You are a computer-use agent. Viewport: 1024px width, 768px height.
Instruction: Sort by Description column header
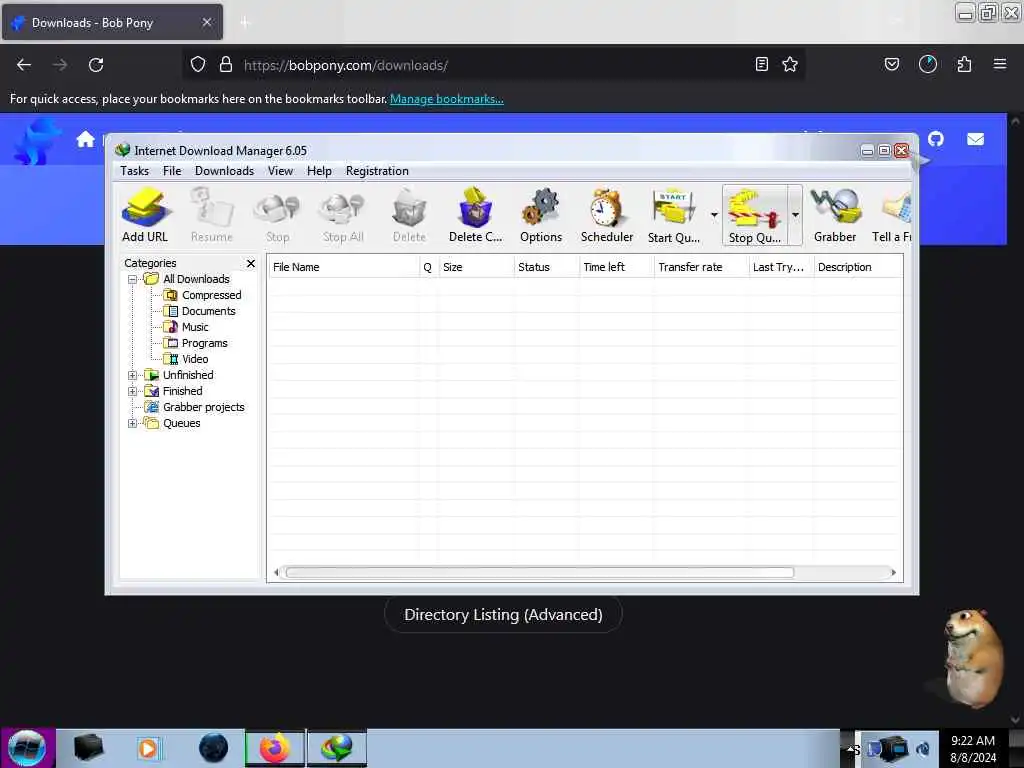[858, 267]
